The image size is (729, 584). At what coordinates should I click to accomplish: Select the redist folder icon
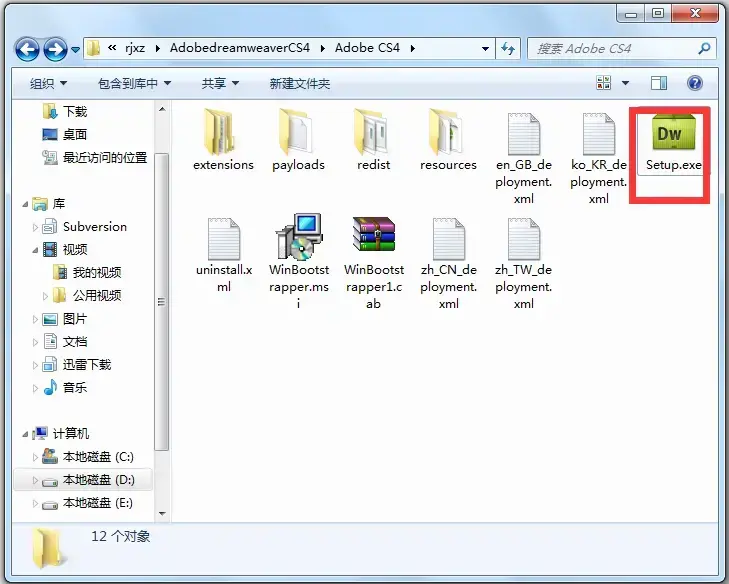[371, 132]
